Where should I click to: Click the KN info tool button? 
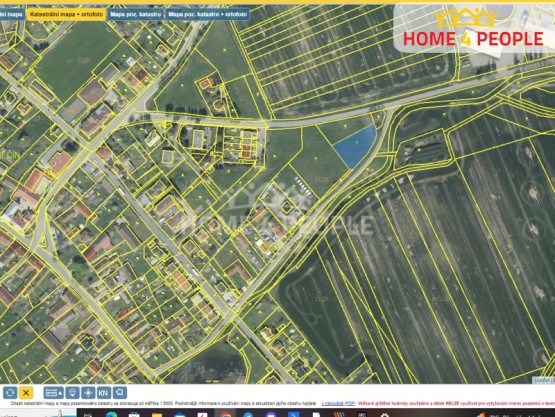click(x=103, y=393)
